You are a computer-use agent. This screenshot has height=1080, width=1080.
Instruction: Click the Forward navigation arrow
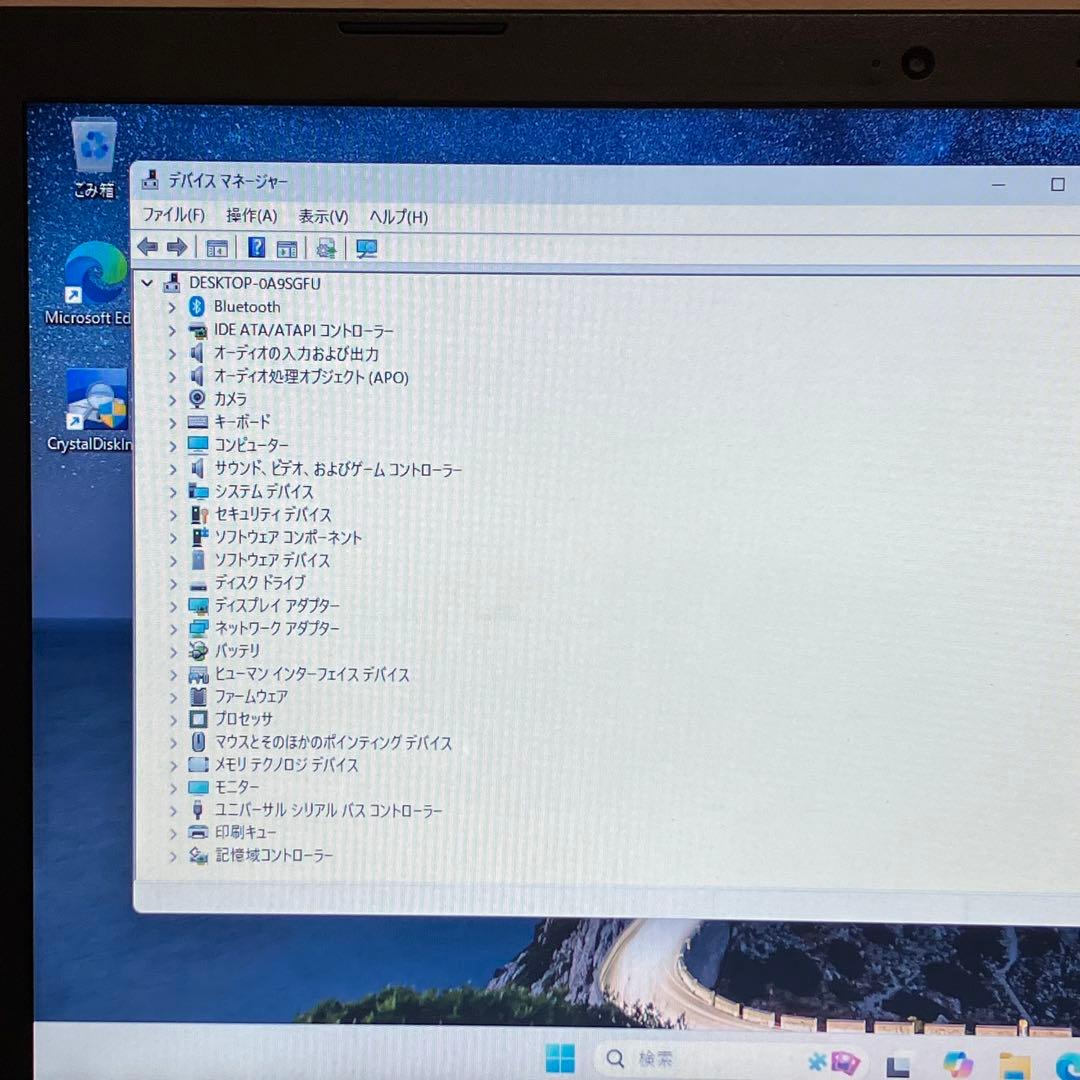[x=177, y=247]
